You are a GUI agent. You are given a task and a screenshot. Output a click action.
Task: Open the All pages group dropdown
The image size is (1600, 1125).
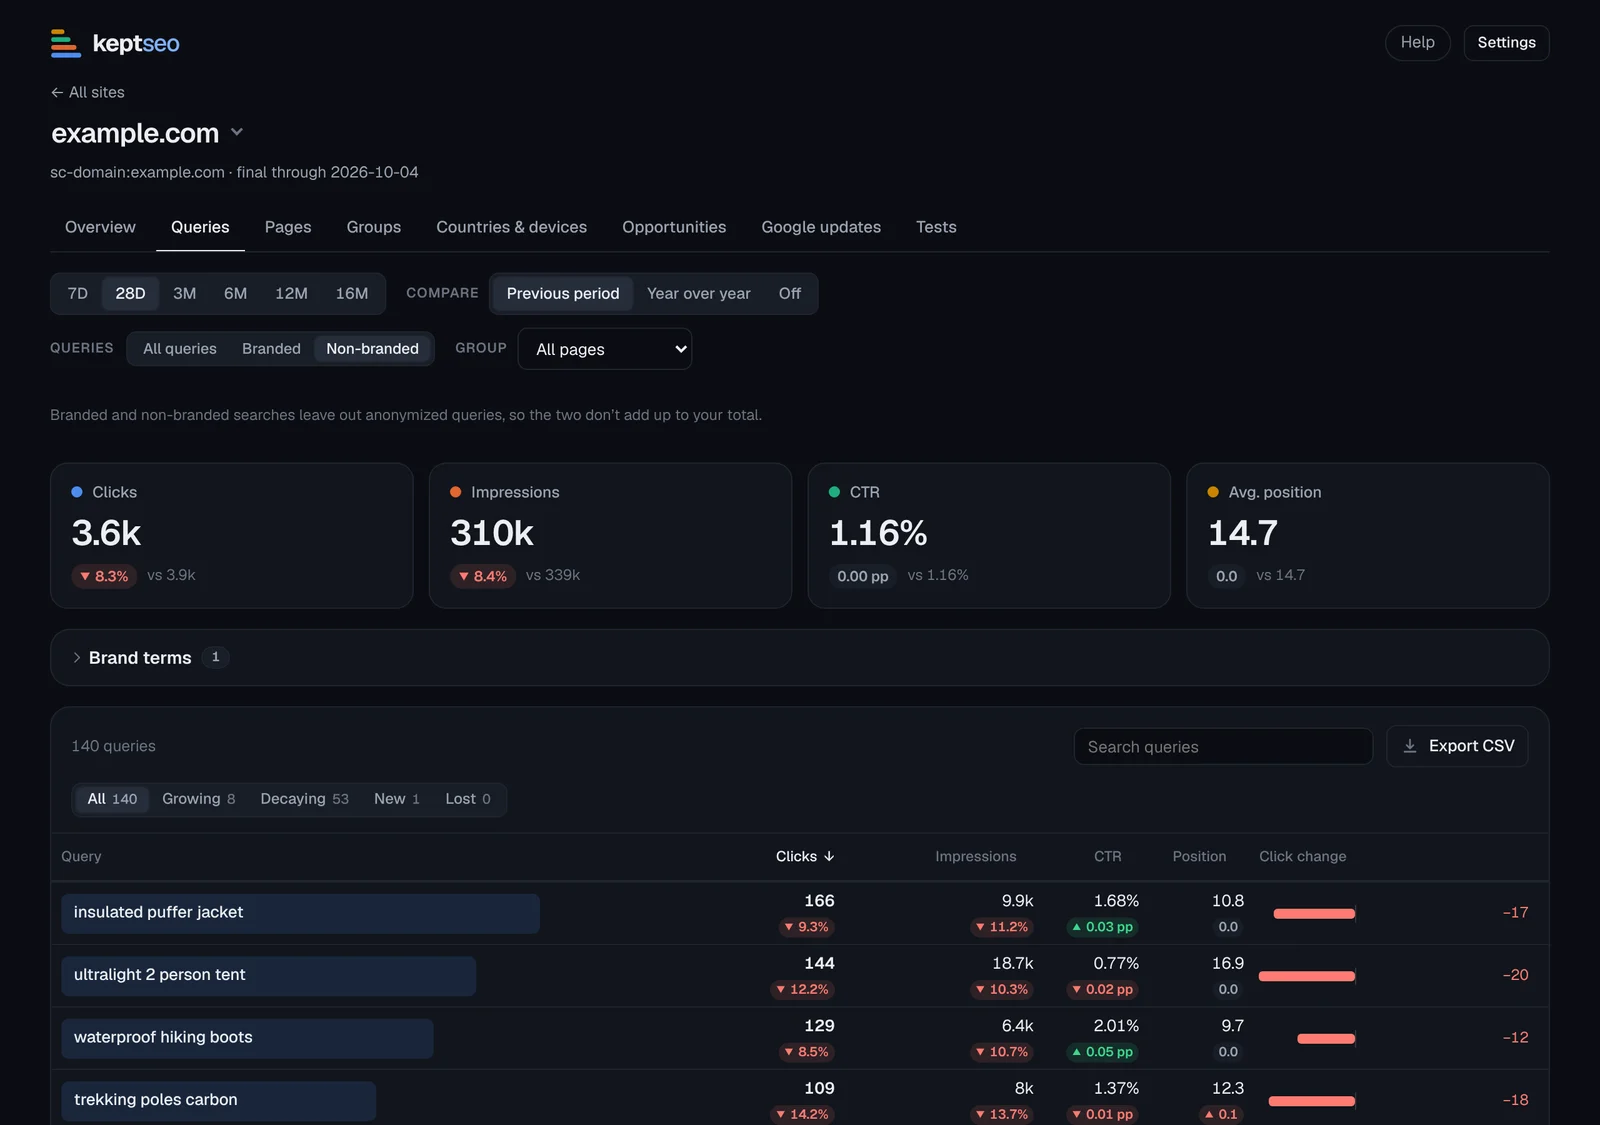[605, 349]
